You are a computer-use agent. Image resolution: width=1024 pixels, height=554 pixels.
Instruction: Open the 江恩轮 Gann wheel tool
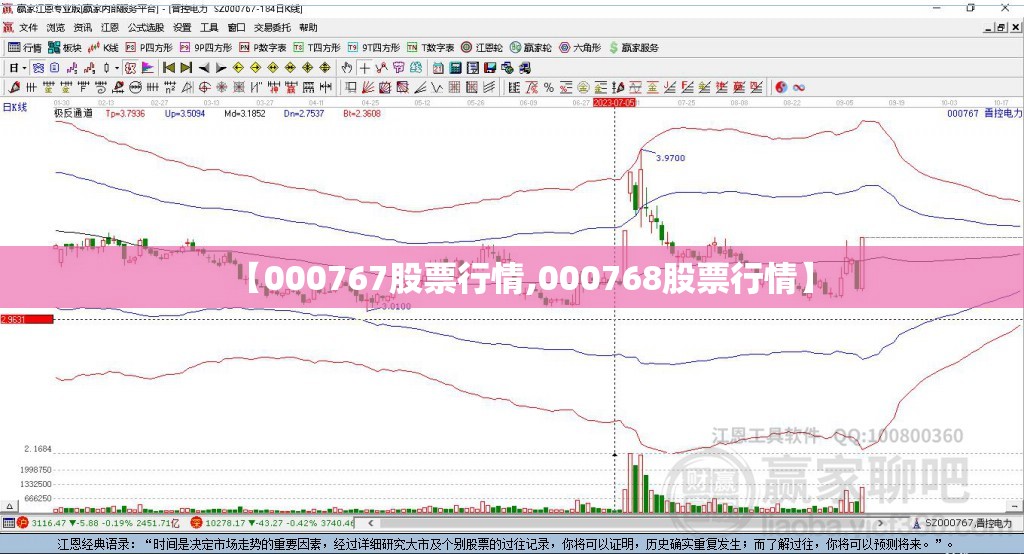[482, 48]
